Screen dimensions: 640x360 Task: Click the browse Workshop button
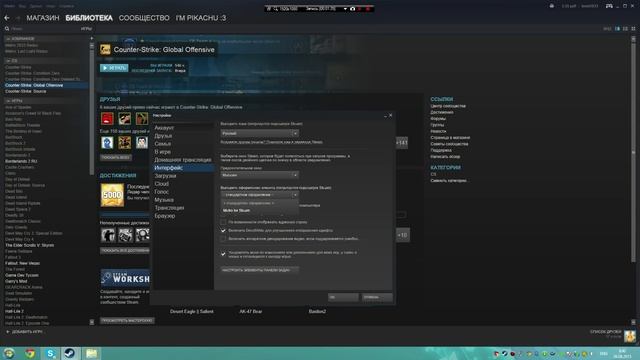[x=127, y=321]
